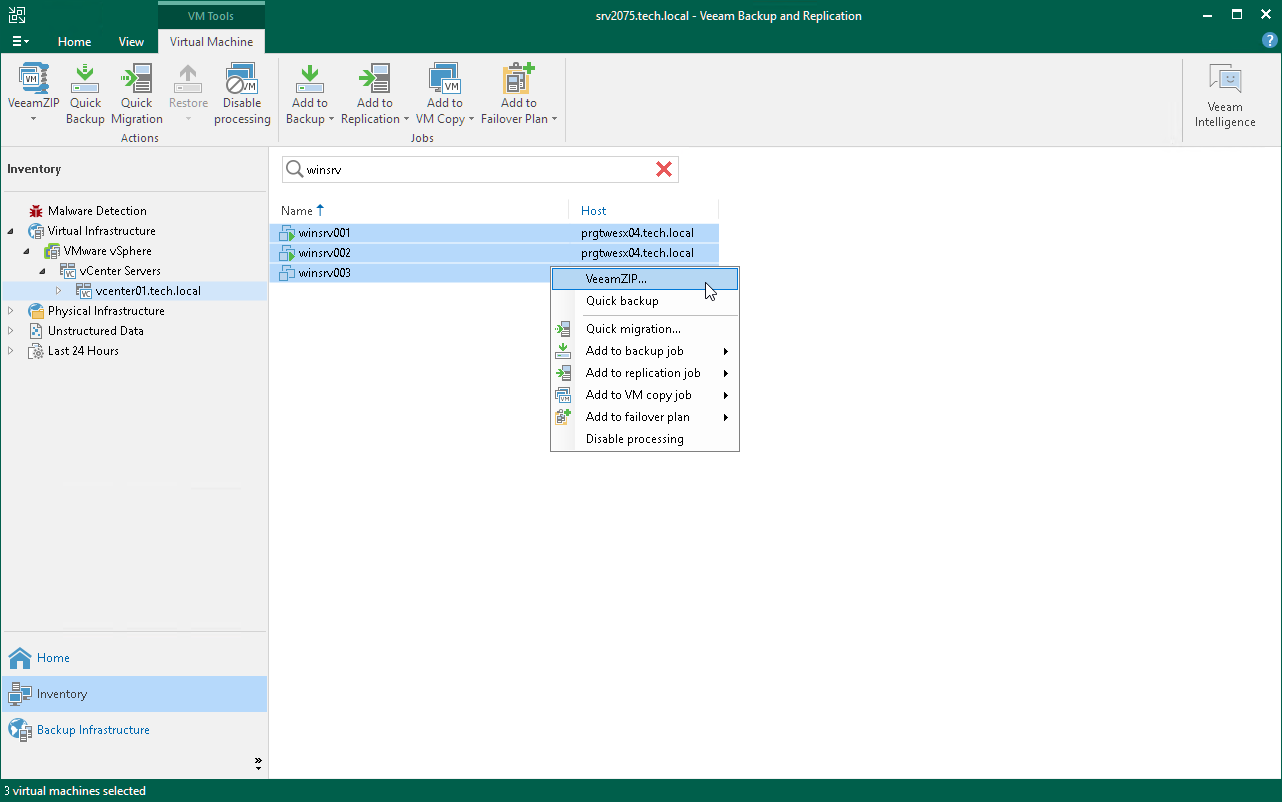Expand the Physical Infrastructure tree node
The height and width of the screenshot is (802, 1282).
pyautogui.click(x=13, y=310)
